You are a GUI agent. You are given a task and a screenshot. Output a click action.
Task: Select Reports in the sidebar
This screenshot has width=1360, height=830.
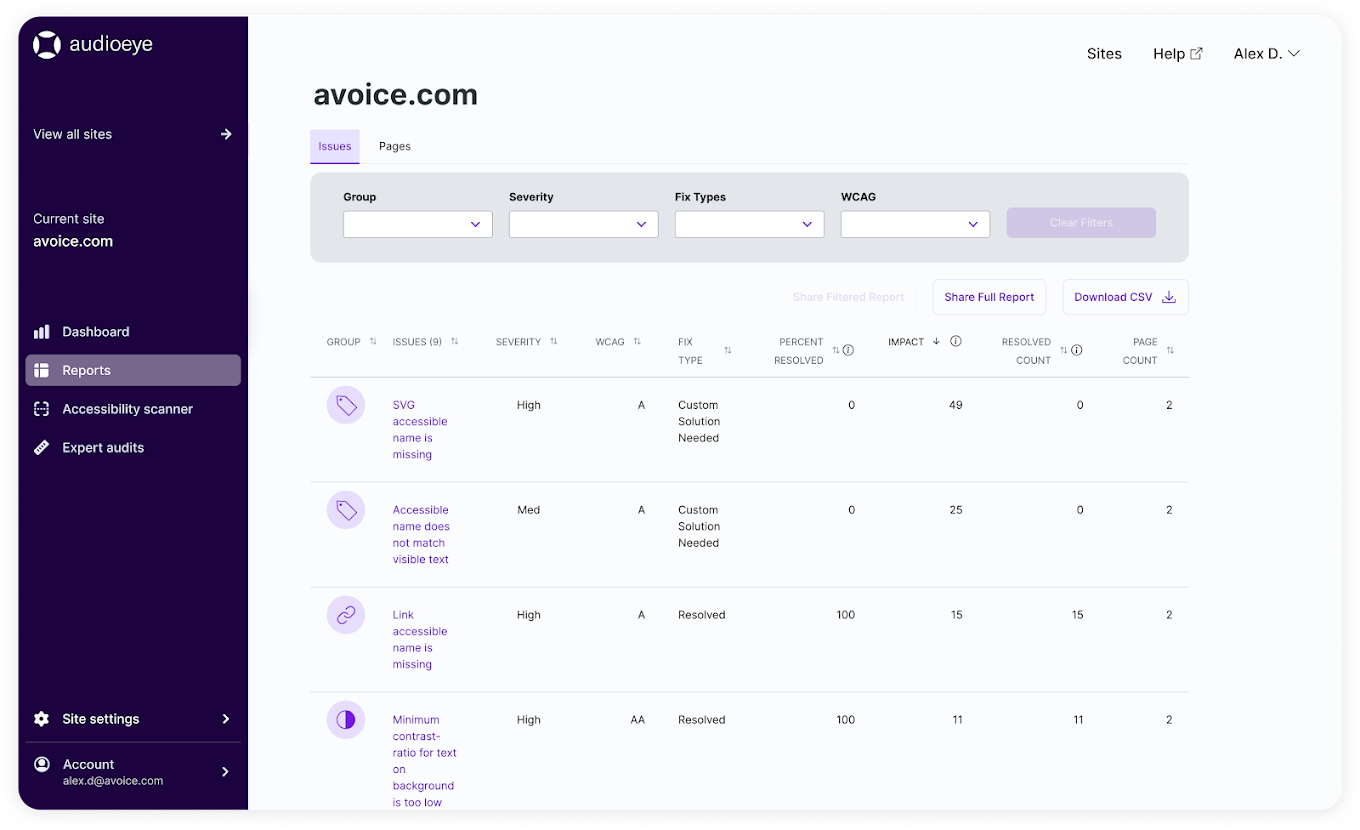point(133,370)
